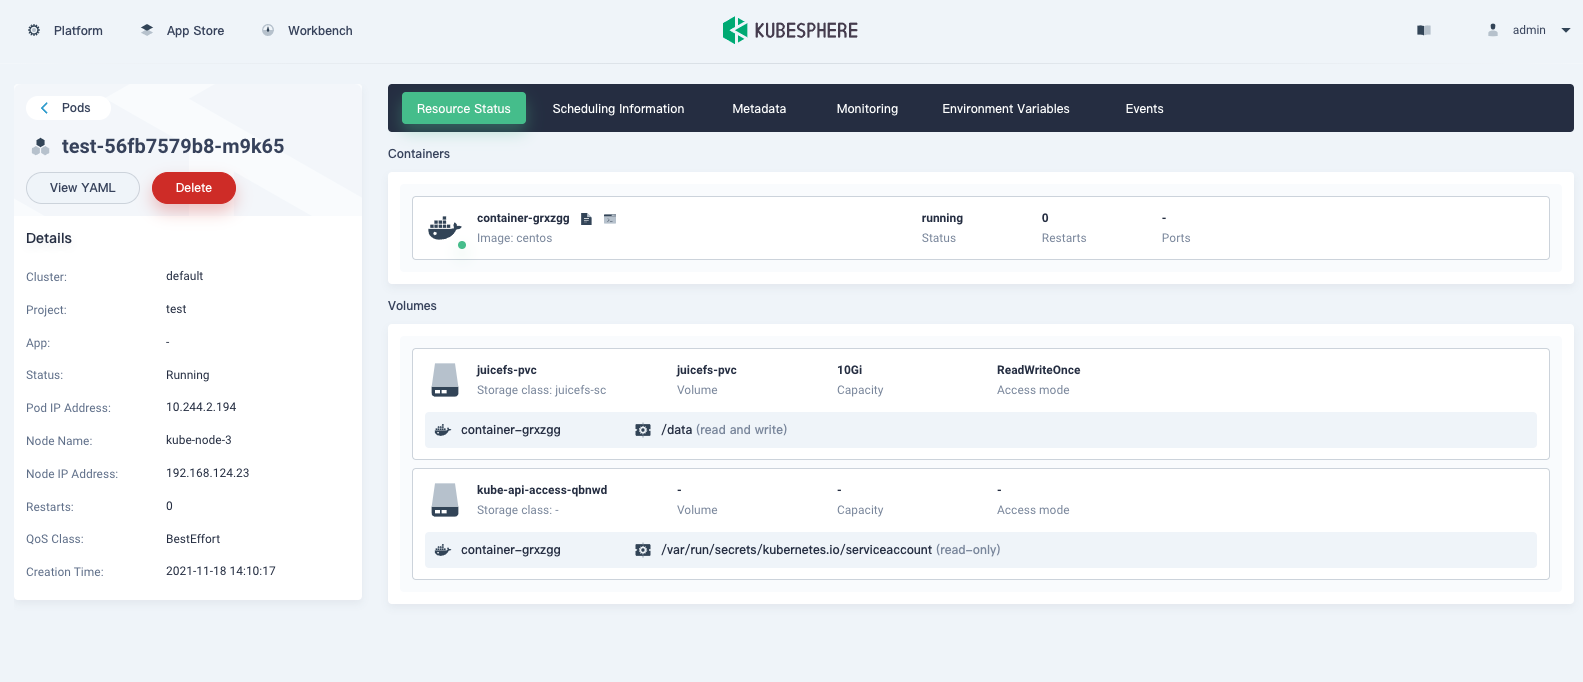Open the Workbench dashboard icon
This screenshot has width=1583, height=682.
click(x=268, y=30)
